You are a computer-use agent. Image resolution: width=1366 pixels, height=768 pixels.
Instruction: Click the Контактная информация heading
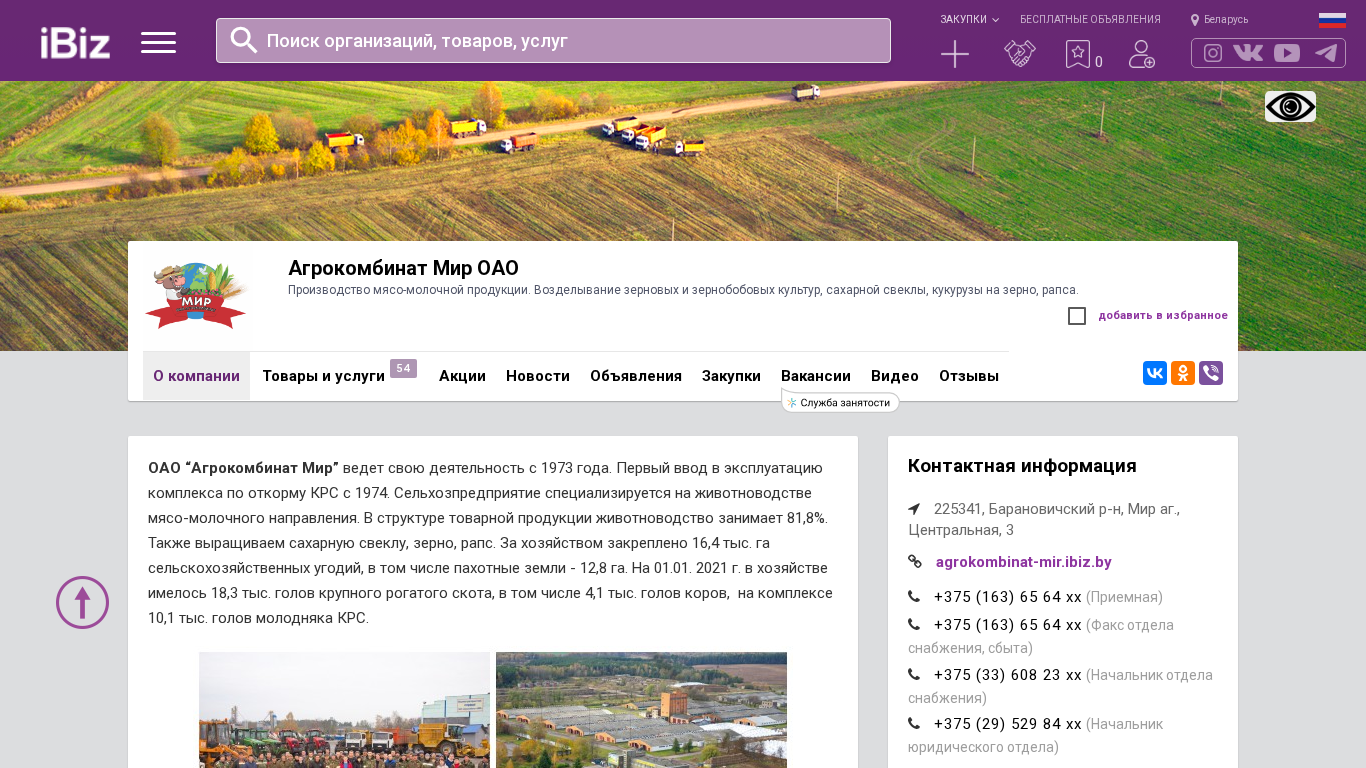tap(1022, 466)
